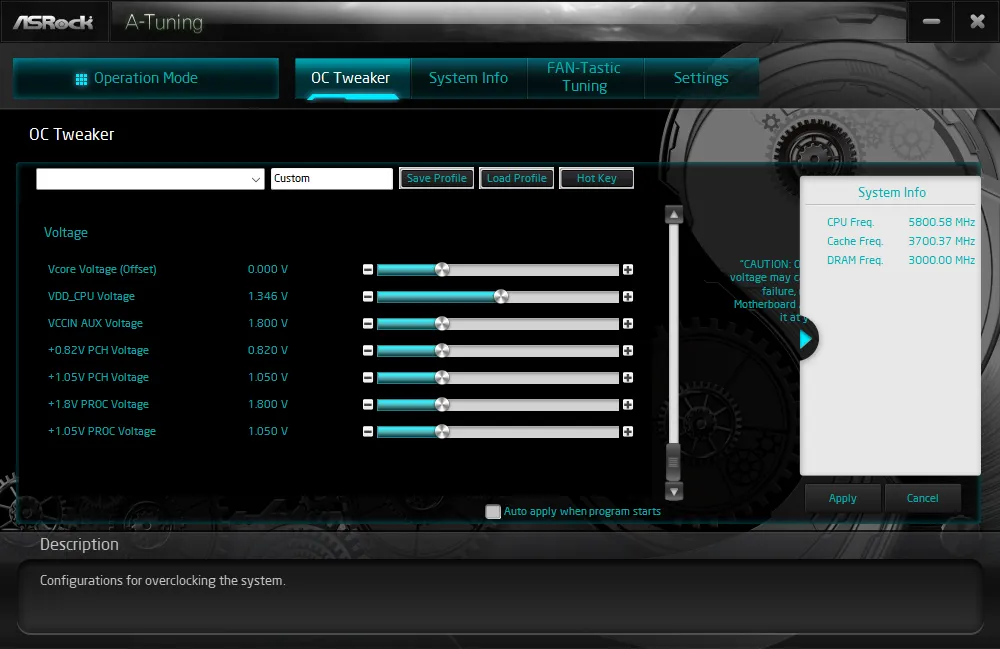Apply the voltage changes
The image size is (1000, 649).
pos(843,498)
